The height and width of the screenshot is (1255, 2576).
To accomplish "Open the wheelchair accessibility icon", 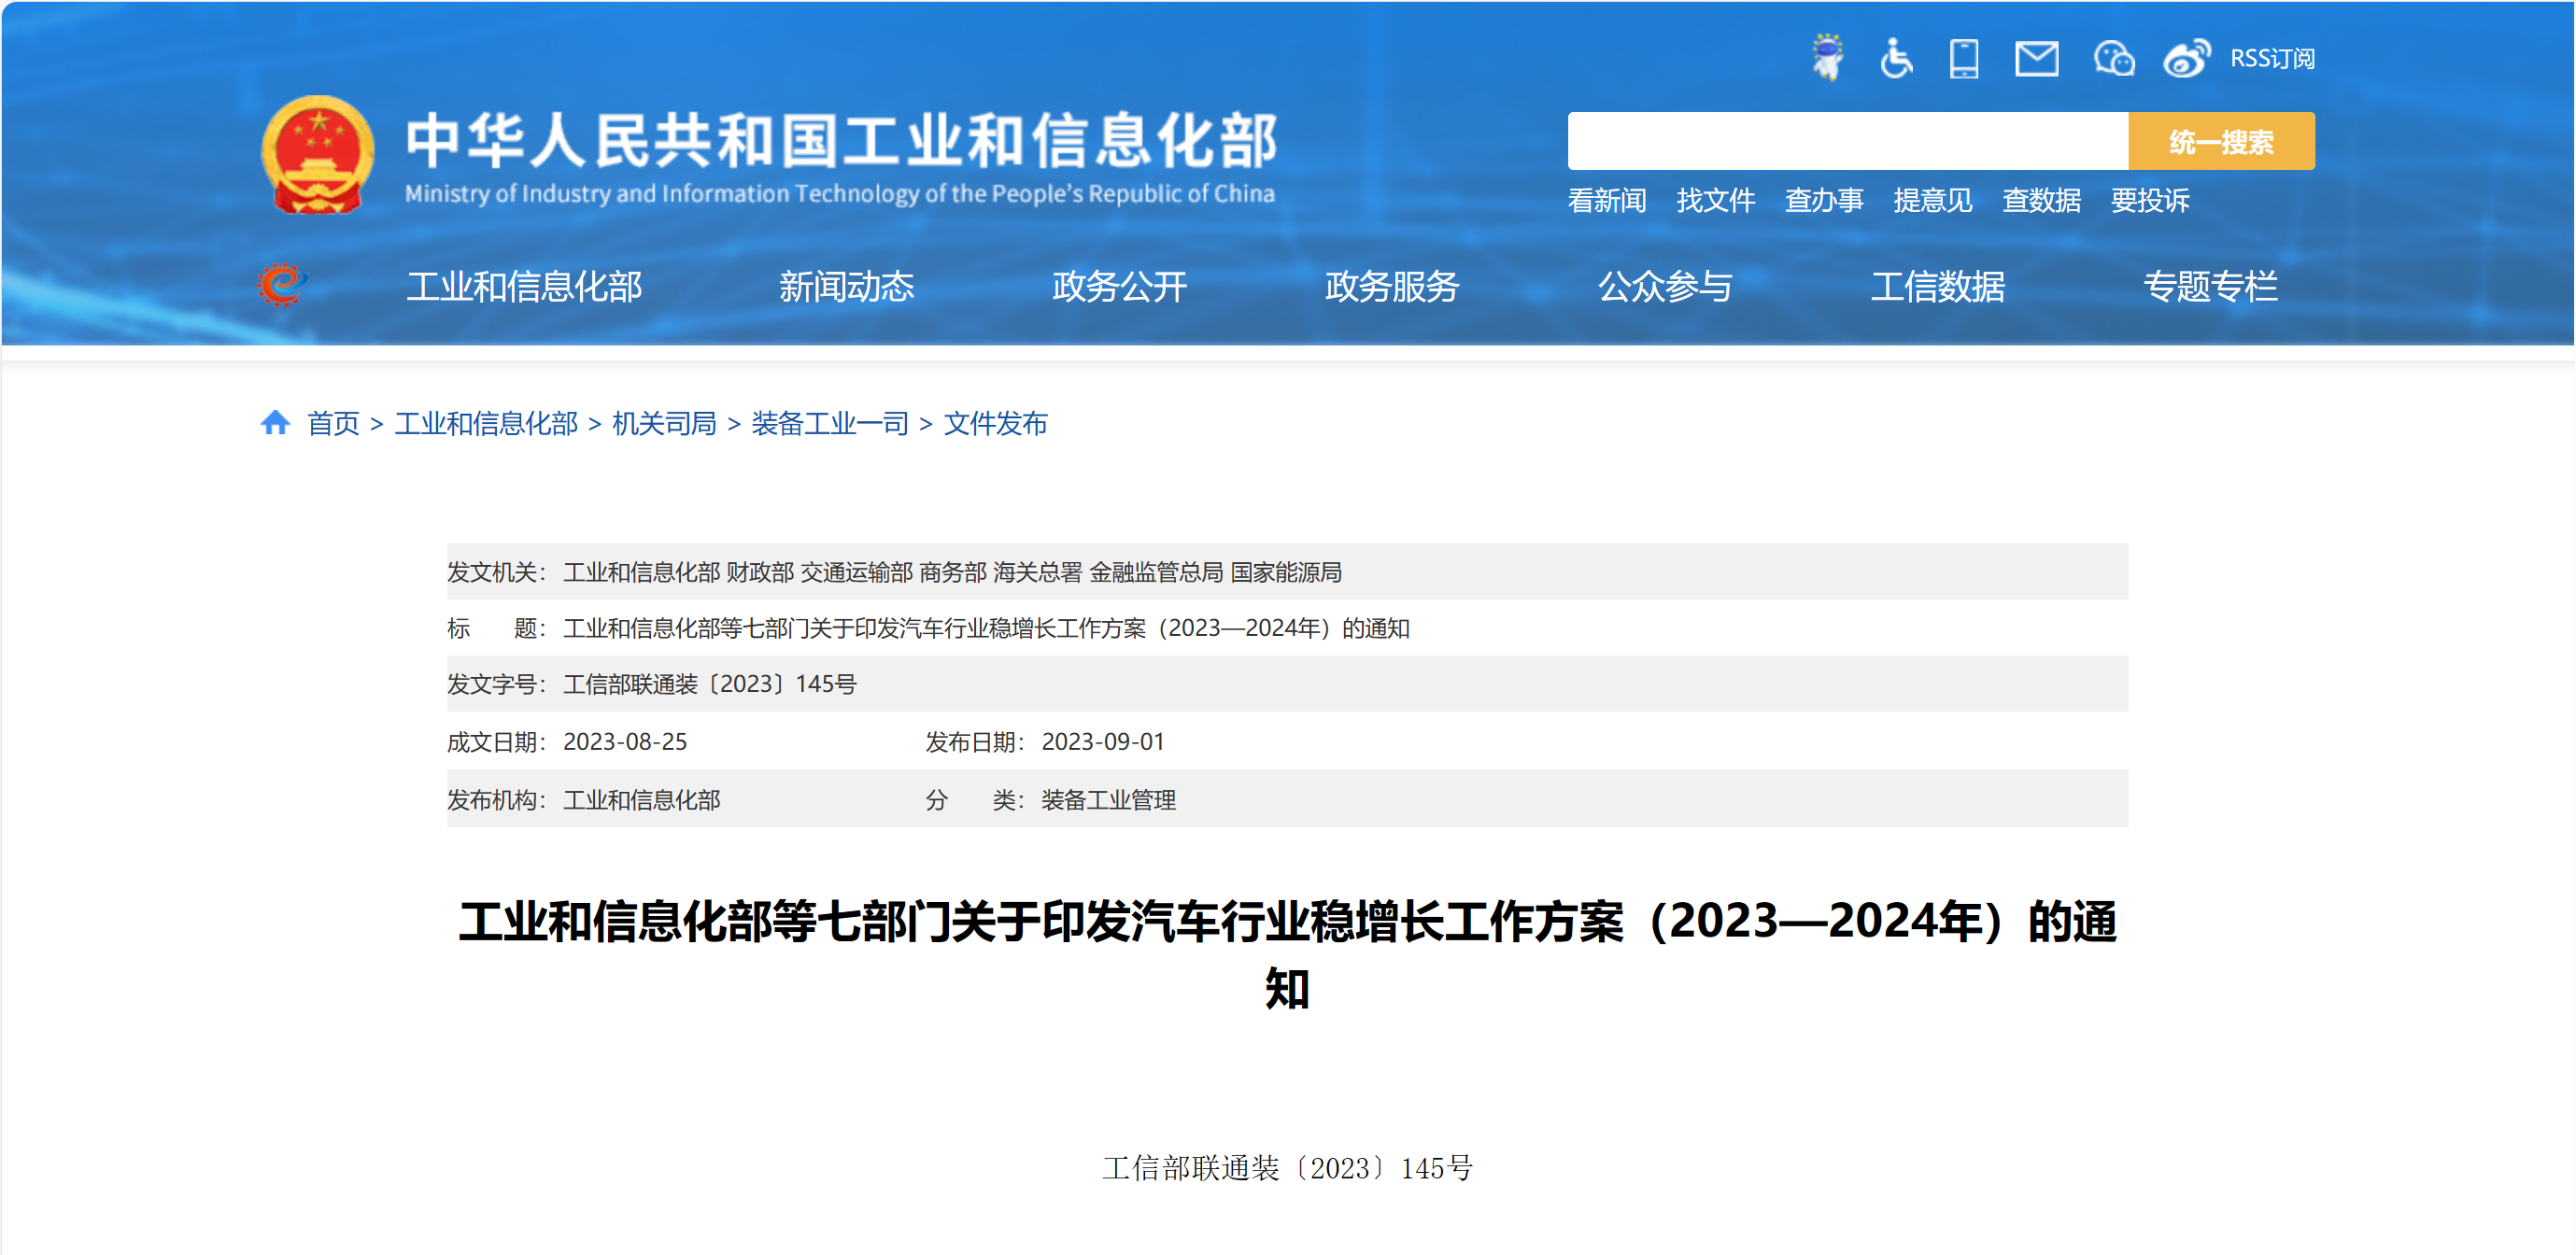I will click(1896, 58).
